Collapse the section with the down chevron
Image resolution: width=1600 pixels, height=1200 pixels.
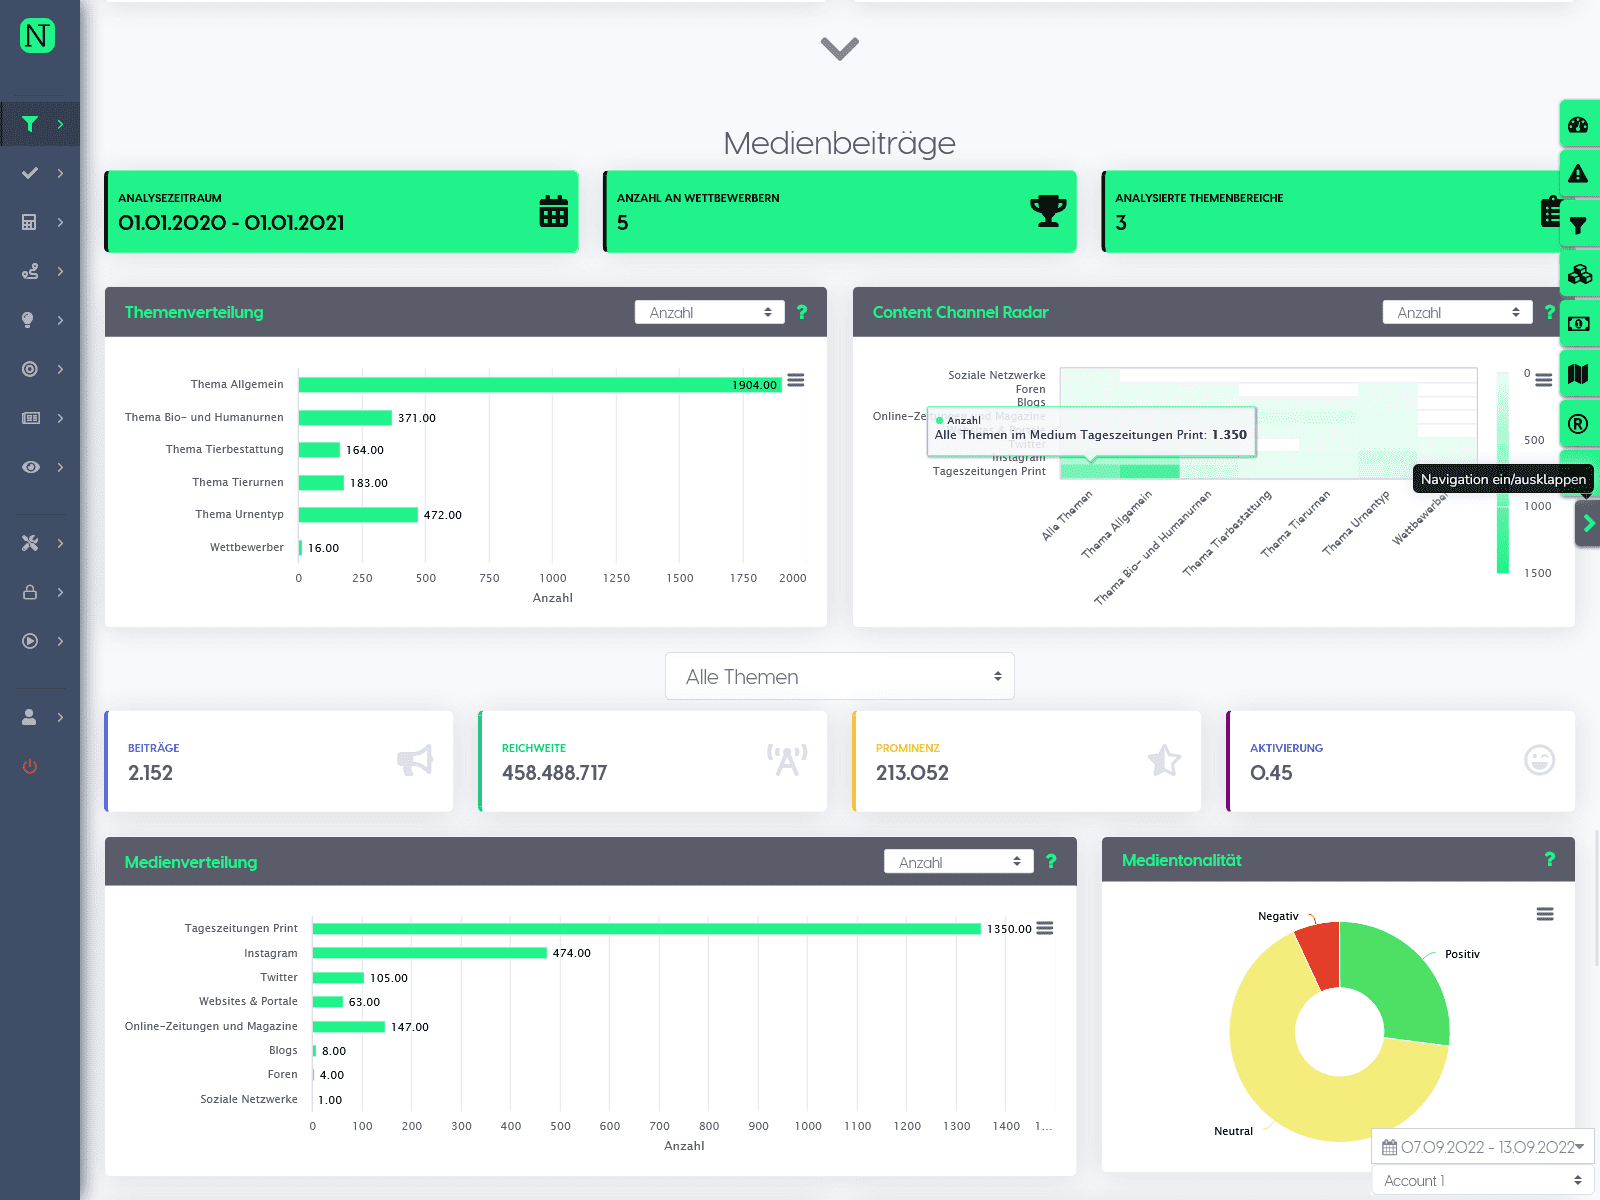coord(840,48)
